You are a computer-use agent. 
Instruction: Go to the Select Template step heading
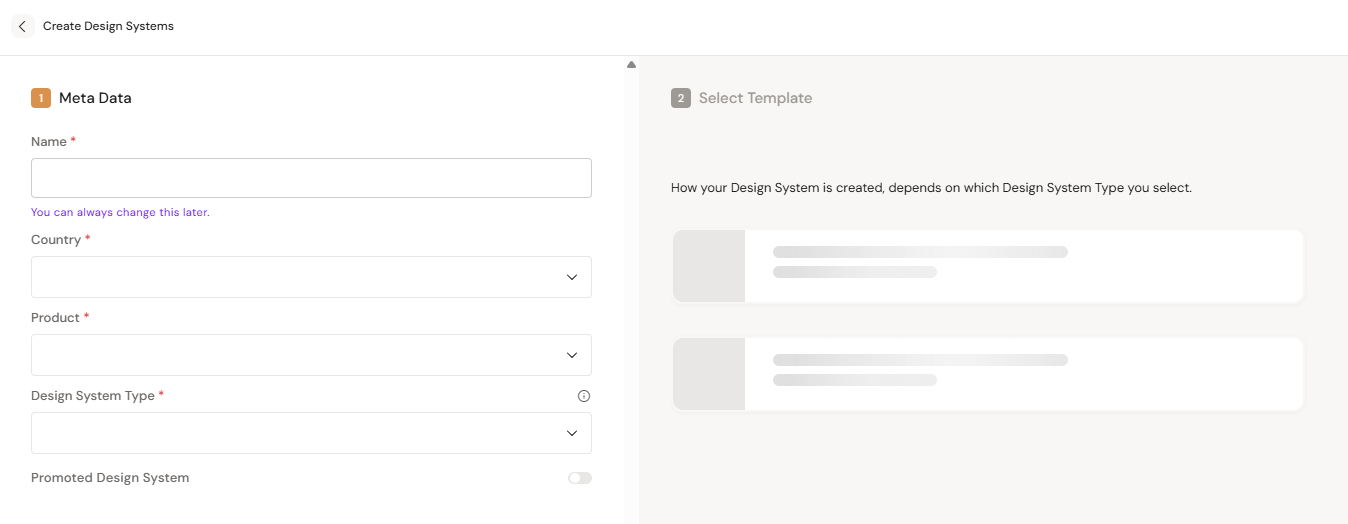pos(755,98)
